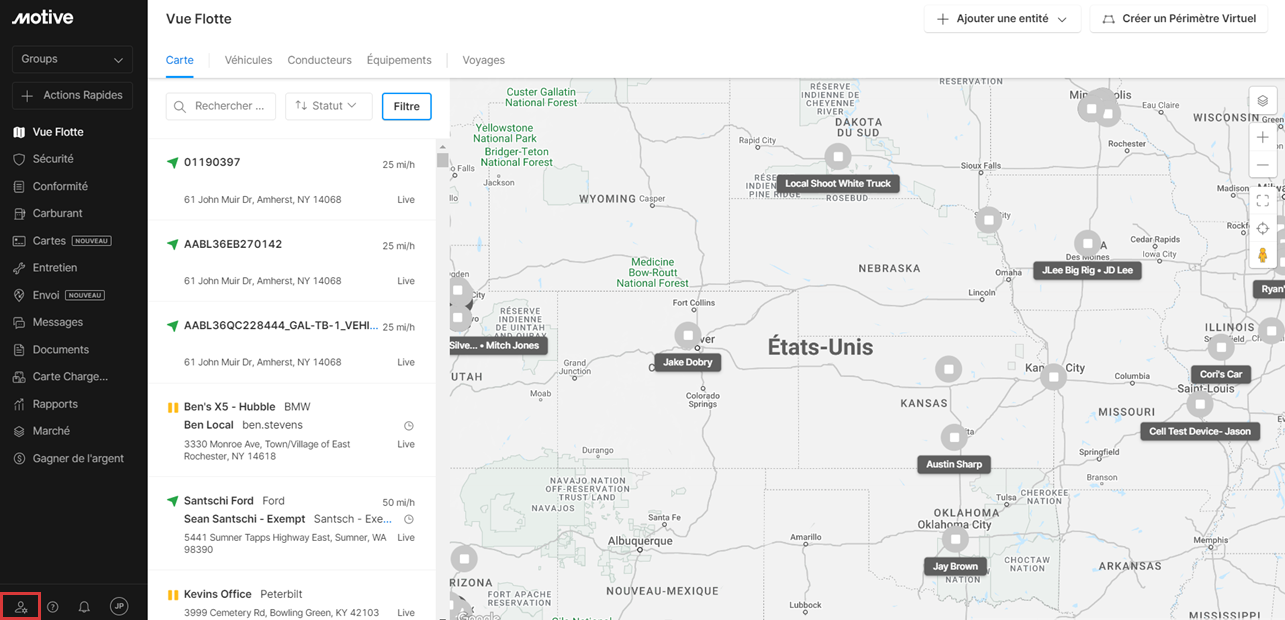Click the Conformité sidebar icon
Viewport: 1285px width, 620px height.
pyautogui.click(x=19, y=186)
